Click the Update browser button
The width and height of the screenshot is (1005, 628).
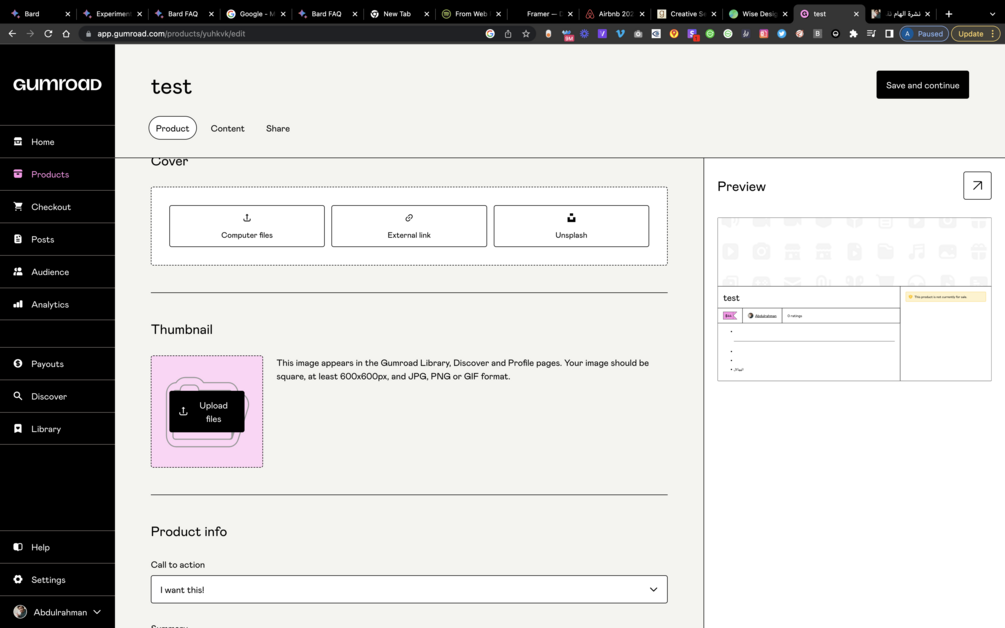point(976,33)
